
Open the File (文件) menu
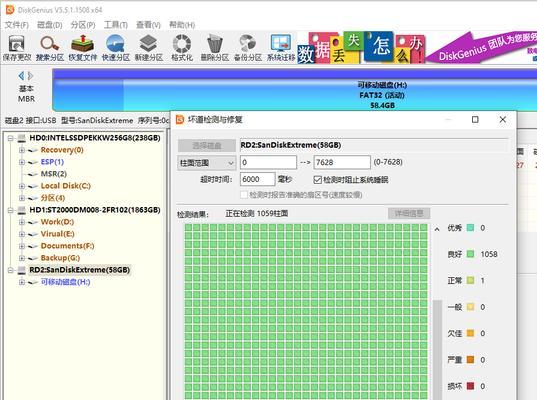click(16, 25)
